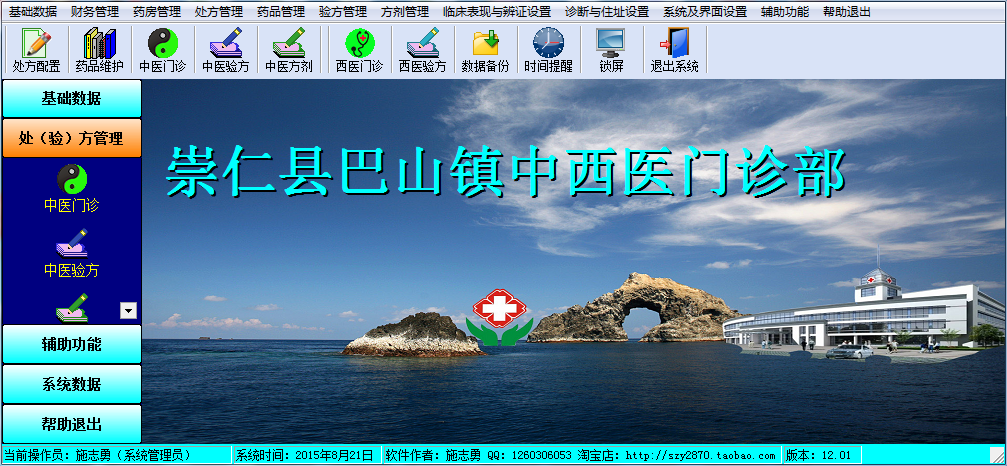
Task: Click the sidebar scroll-down arrow
Action: click(x=128, y=311)
